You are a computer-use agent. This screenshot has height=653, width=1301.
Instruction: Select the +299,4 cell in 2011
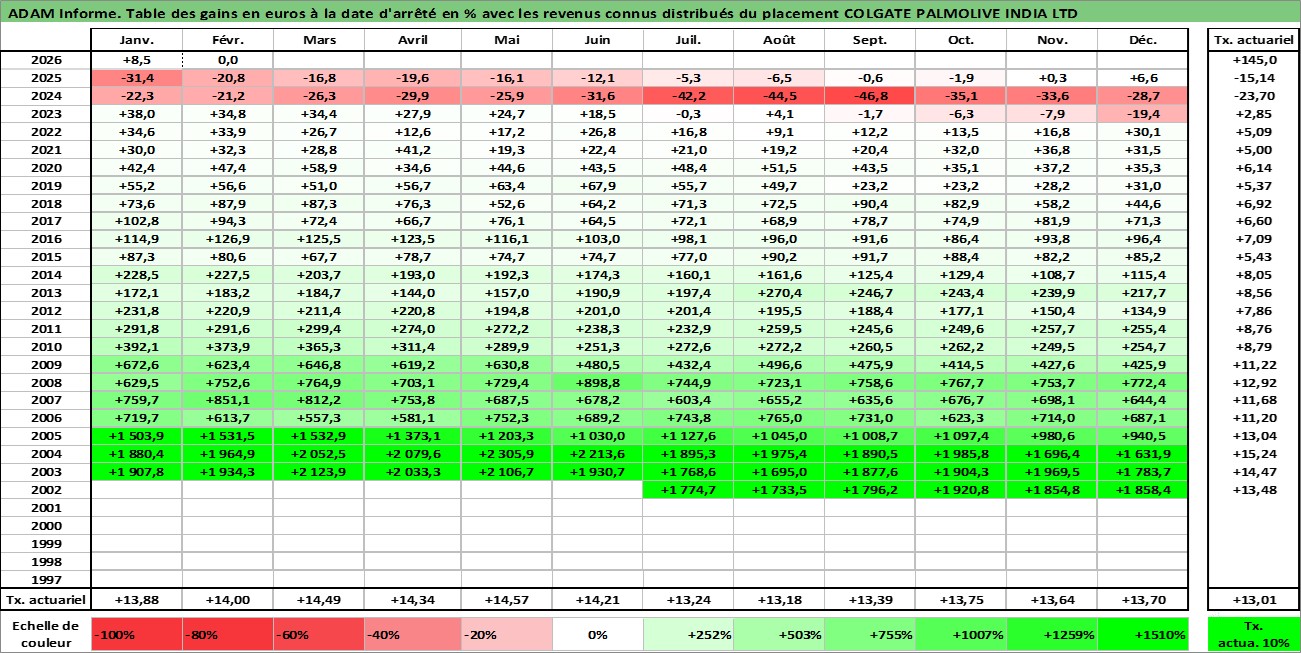click(318, 328)
